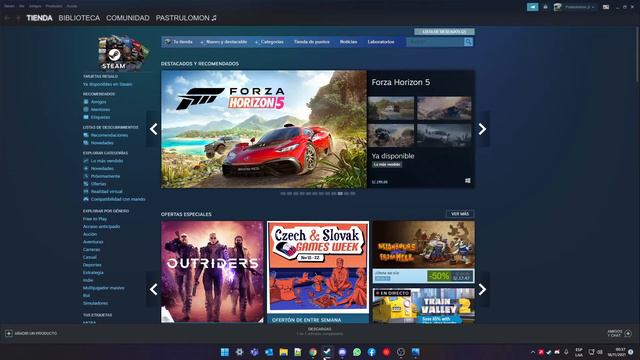Screen dimensions: 640x360
Task: Show hidden system tray icons chevron
Action: click(x=533, y=352)
